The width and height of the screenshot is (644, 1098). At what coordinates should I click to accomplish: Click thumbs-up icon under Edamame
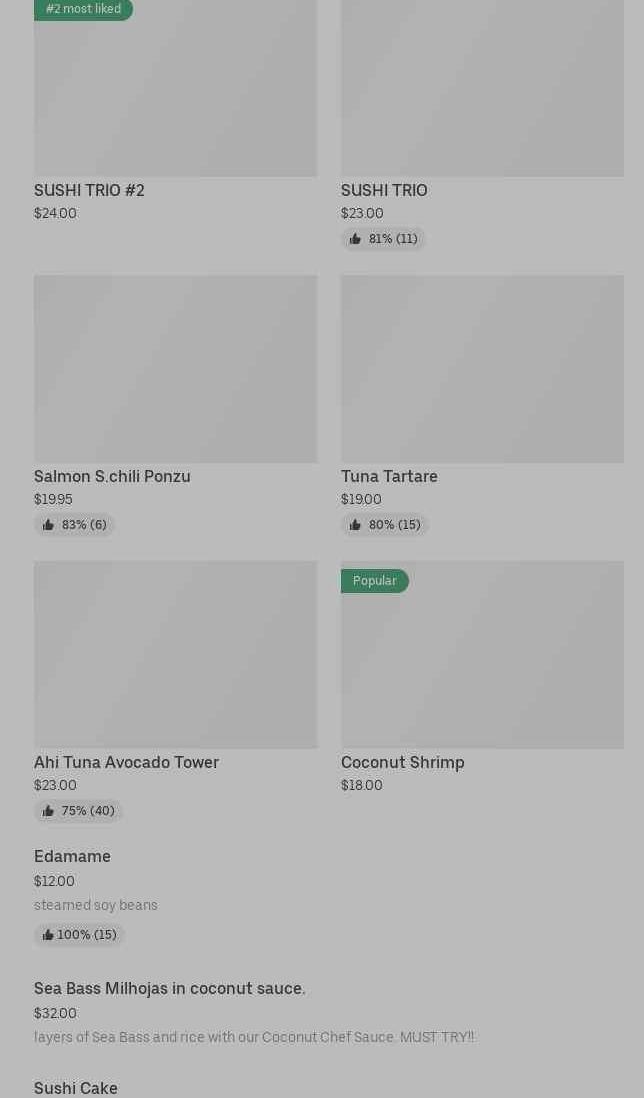tap(48, 935)
